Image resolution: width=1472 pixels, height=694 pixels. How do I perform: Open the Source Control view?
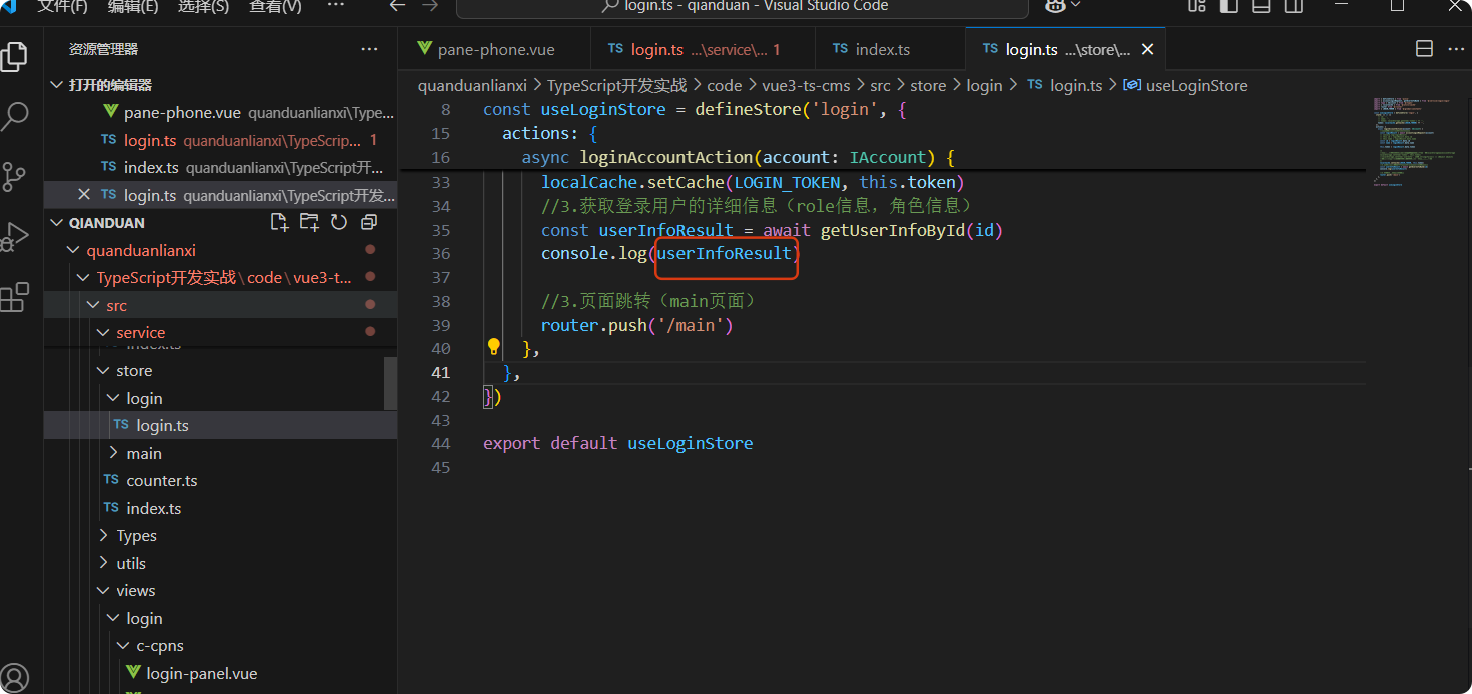pos(14,177)
